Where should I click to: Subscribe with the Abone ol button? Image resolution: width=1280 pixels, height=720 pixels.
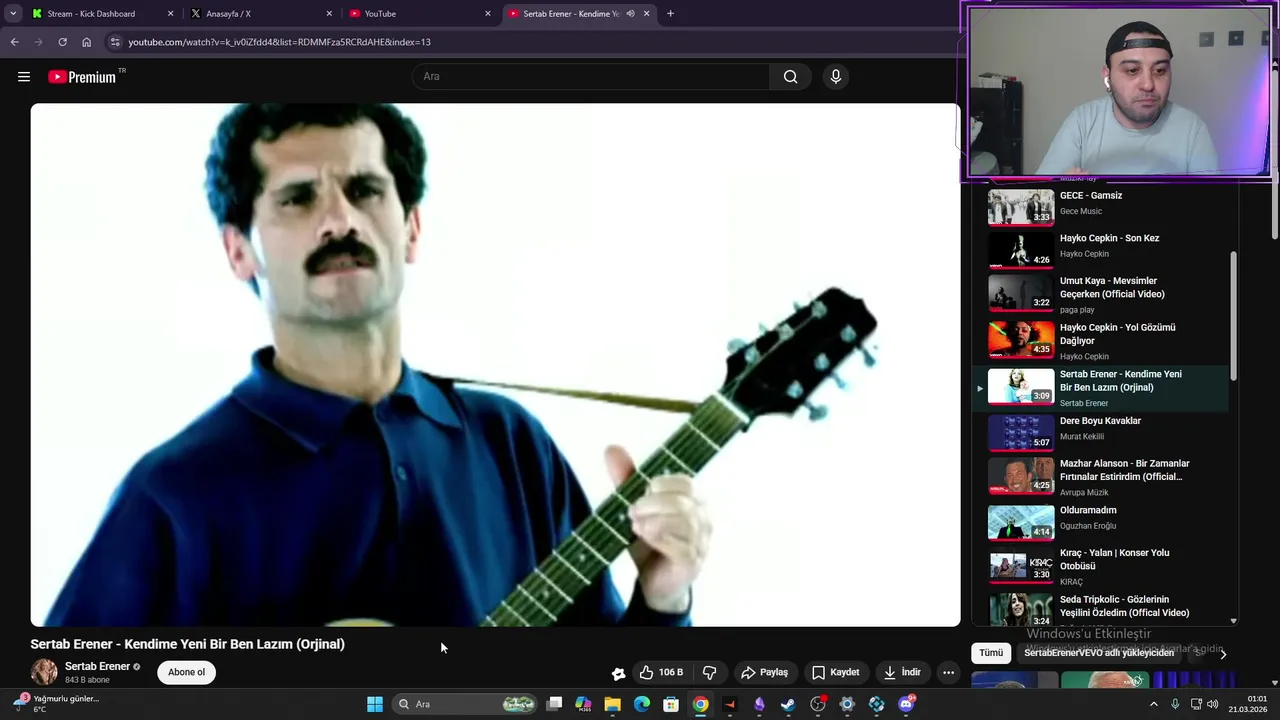(x=186, y=672)
